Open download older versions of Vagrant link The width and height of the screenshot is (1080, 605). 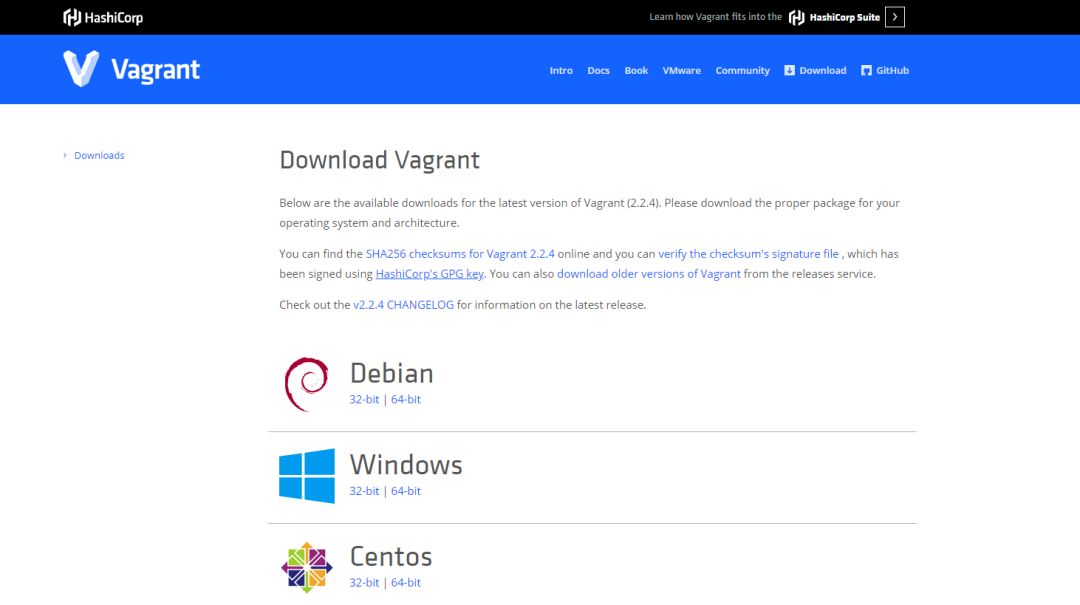(648, 274)
